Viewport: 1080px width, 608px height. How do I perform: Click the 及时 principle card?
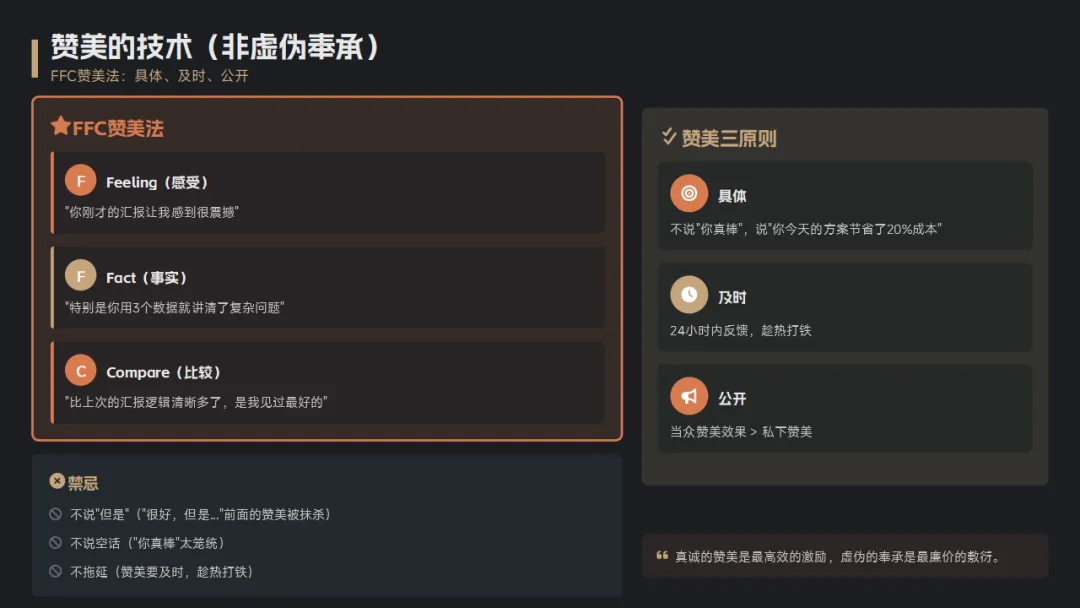pos(845,307)
